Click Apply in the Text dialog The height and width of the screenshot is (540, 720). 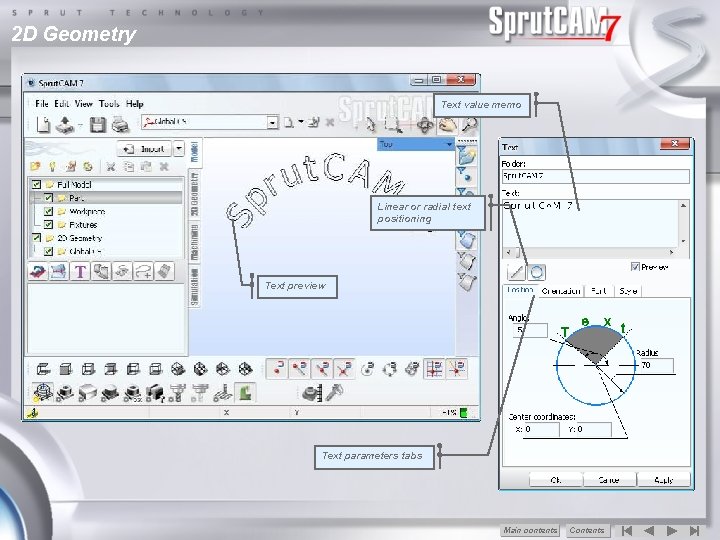[664, 480]
